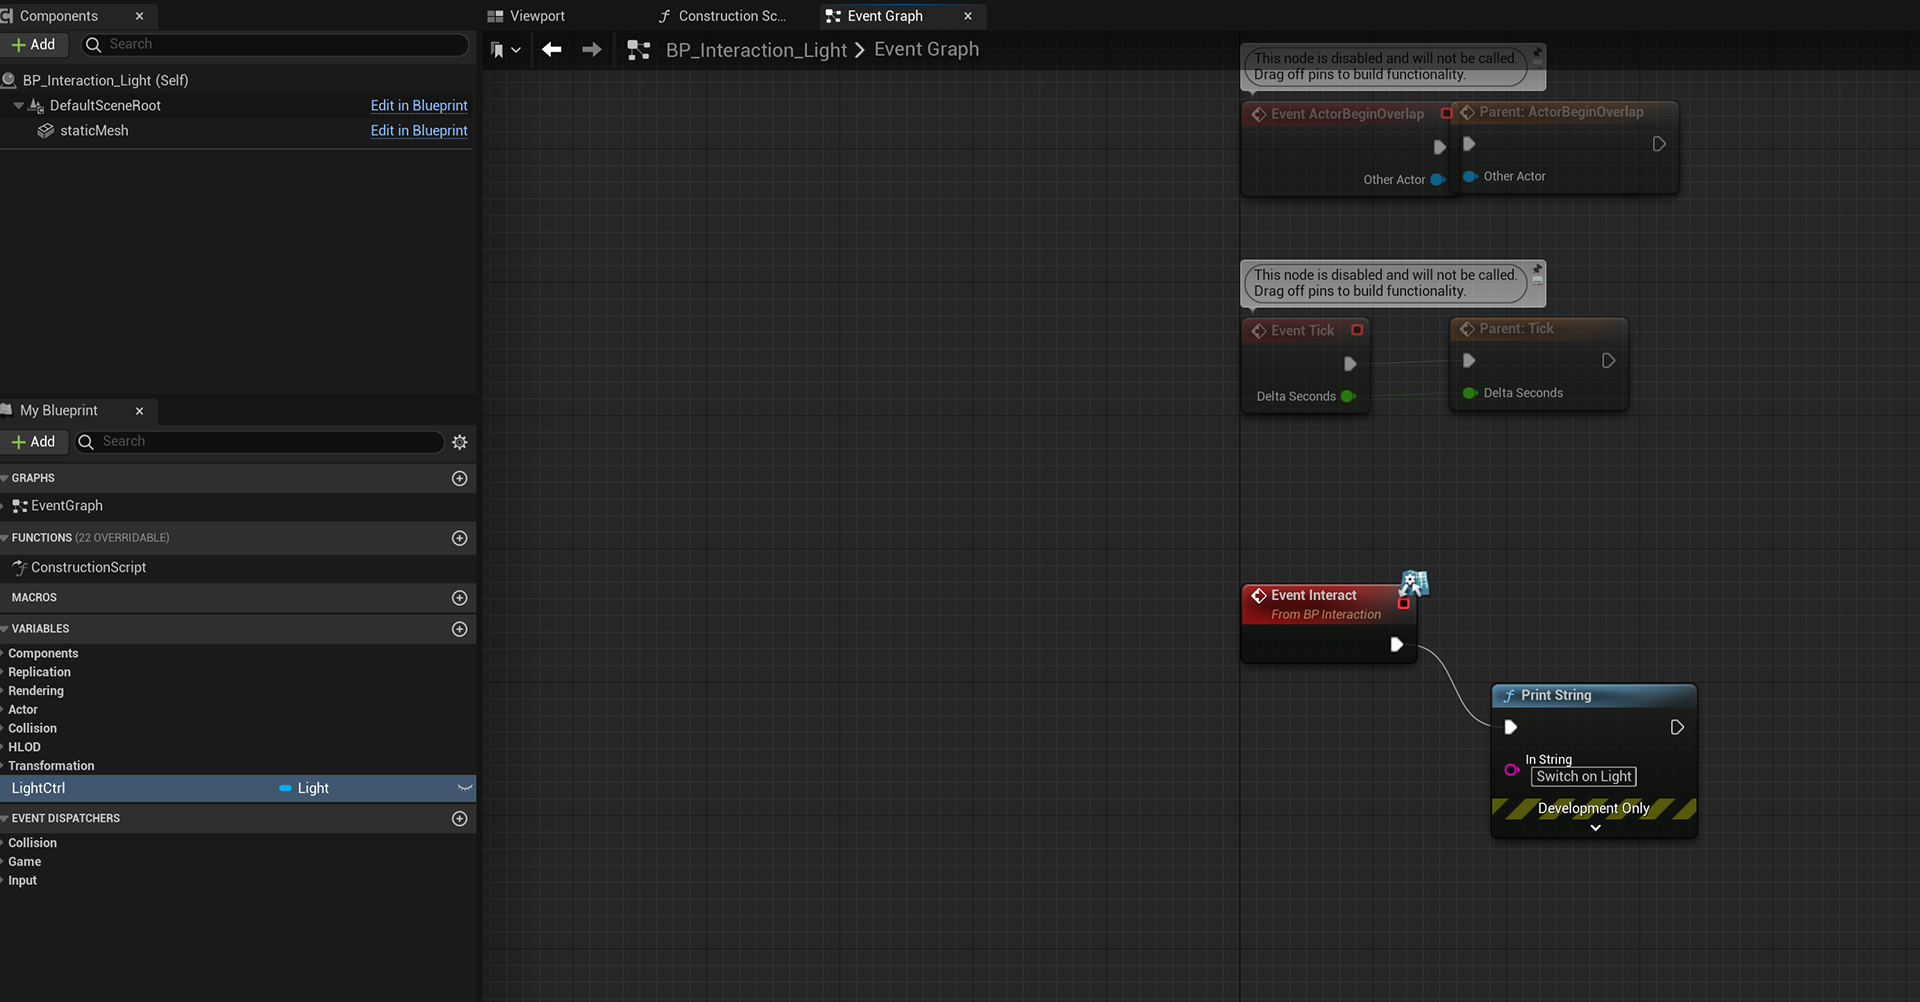Select the staticMesh component
Image resolution: width=1920 pixels, height=1002 pixels.
pos(94,131)
